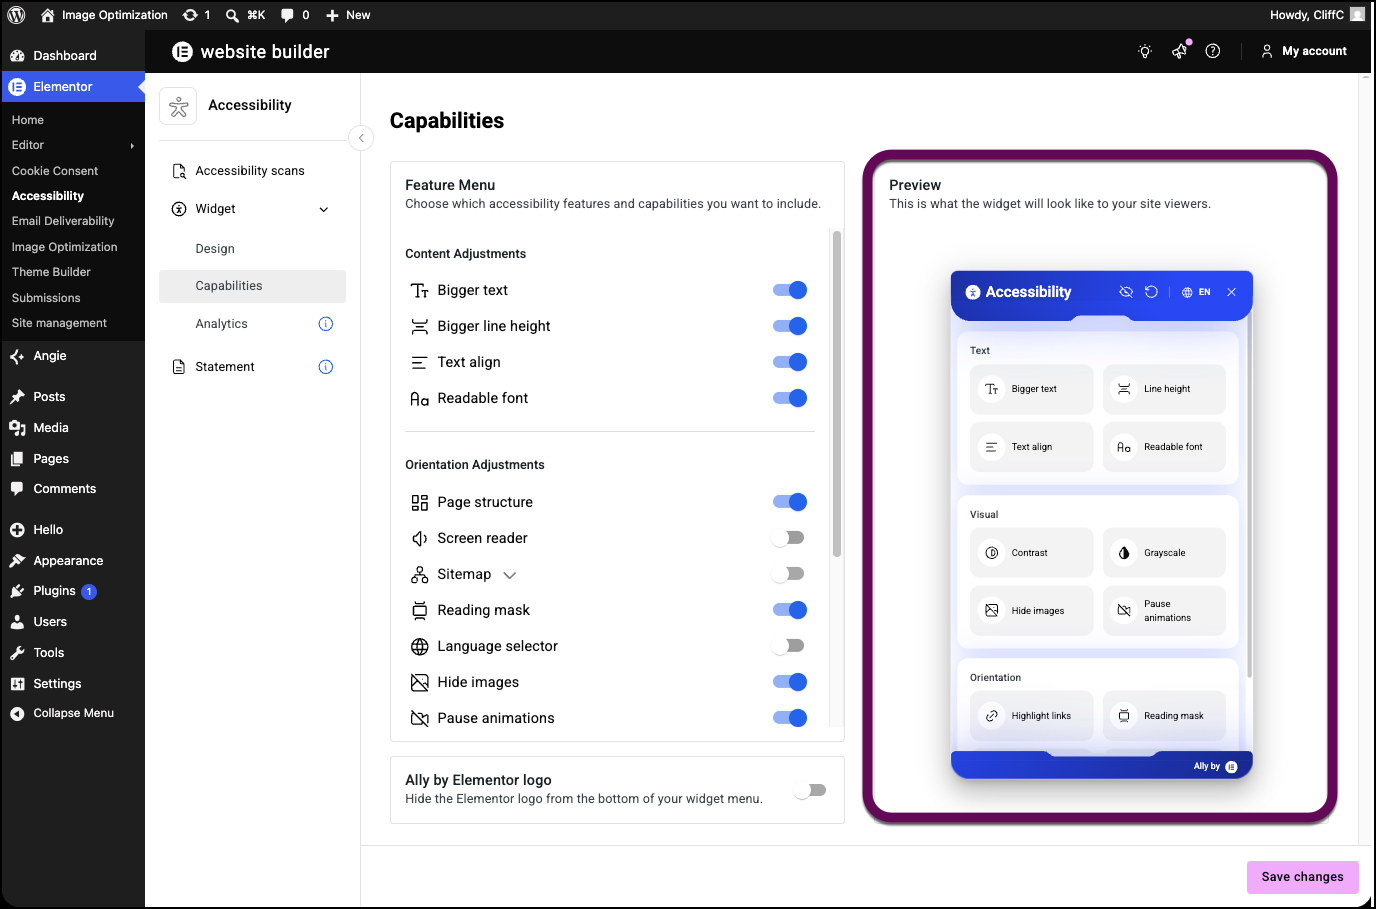Image resolution: width=1376 pixels, height=909 pixels.
Task: Click the Reading mask card in preview
Action: click(1164, 716)
